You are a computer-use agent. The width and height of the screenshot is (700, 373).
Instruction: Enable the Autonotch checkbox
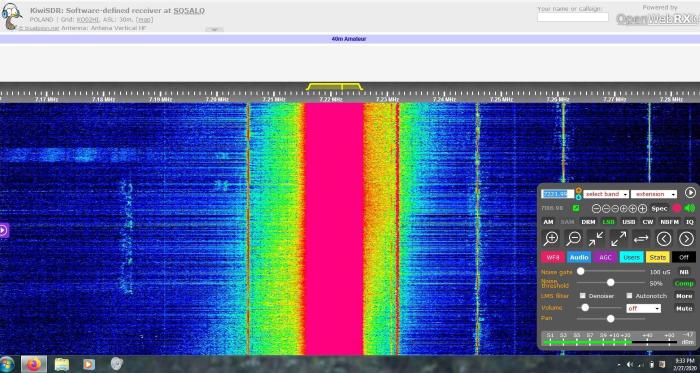click(629, 296)
